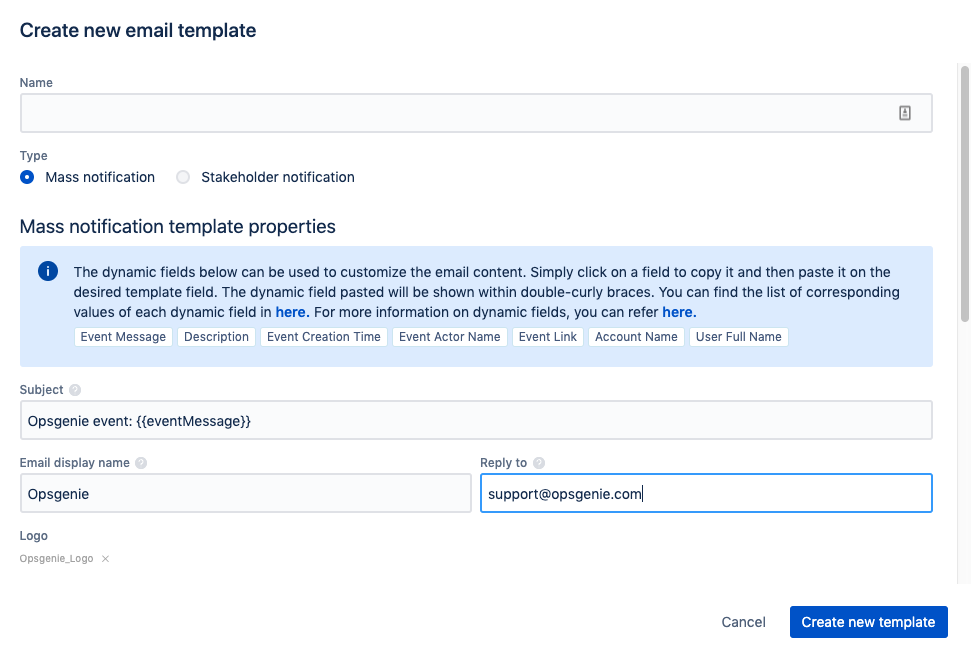Open the second here link about dynamic fields
971x652 pixels.
coord(678,311)
